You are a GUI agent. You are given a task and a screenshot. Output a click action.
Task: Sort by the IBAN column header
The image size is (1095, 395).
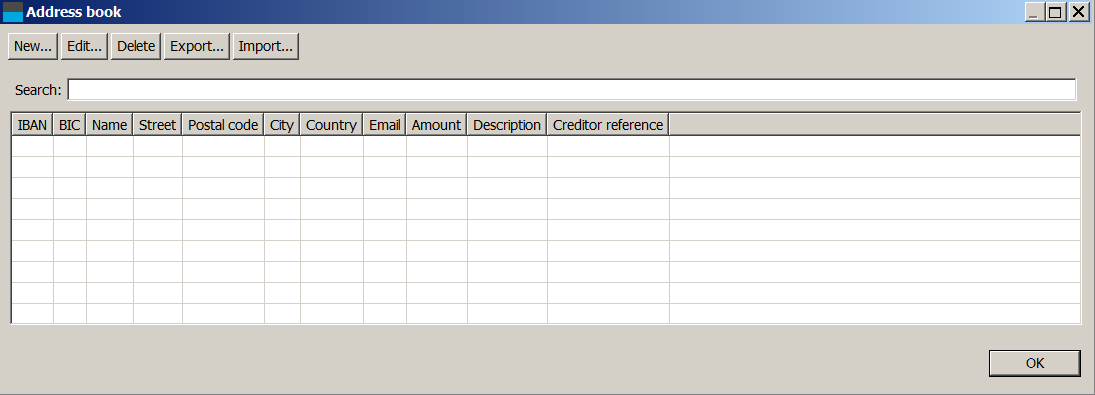coord(33,125)
